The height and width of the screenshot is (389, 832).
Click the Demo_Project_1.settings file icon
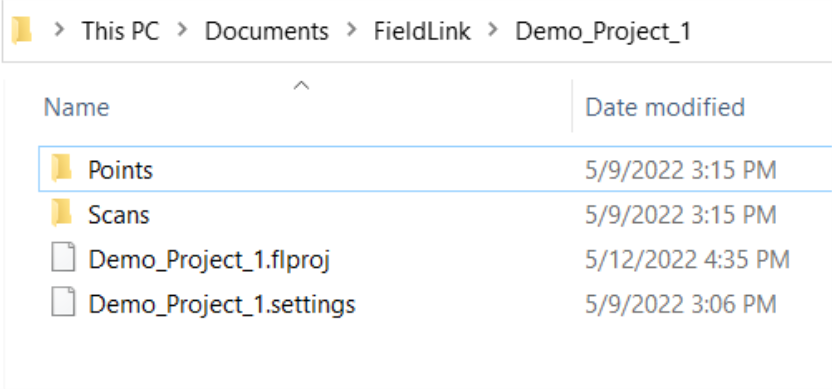(63, 303)
